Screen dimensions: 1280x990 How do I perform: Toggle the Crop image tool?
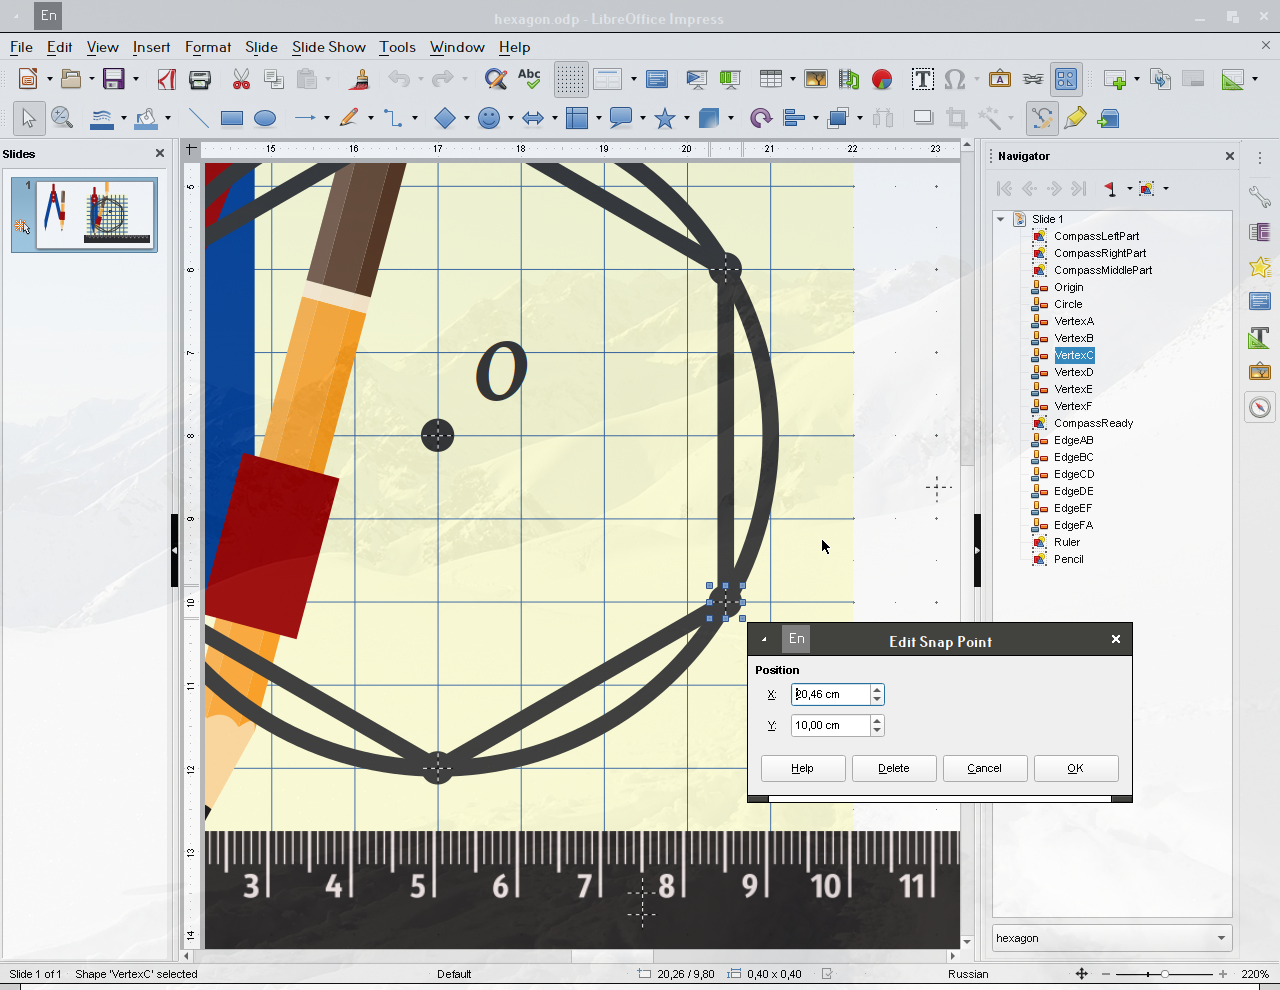pos(956,119)
